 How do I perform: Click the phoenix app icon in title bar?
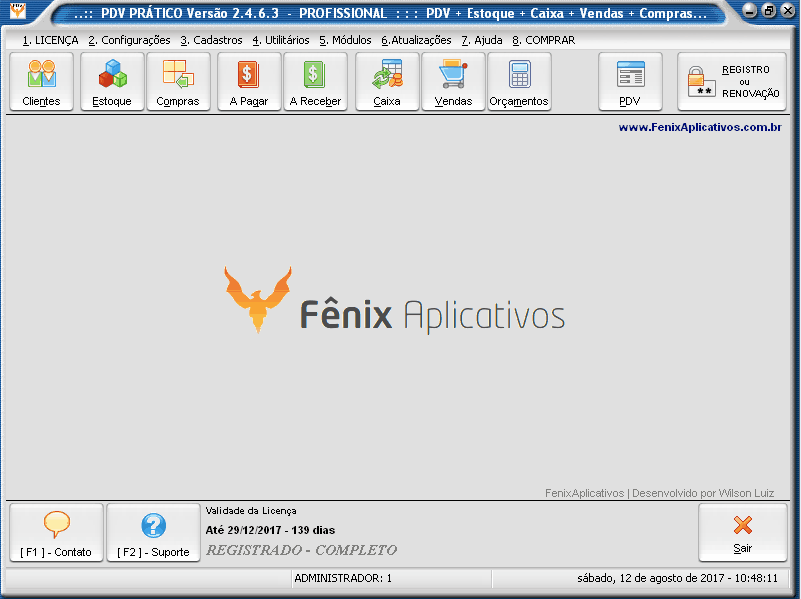17,10
